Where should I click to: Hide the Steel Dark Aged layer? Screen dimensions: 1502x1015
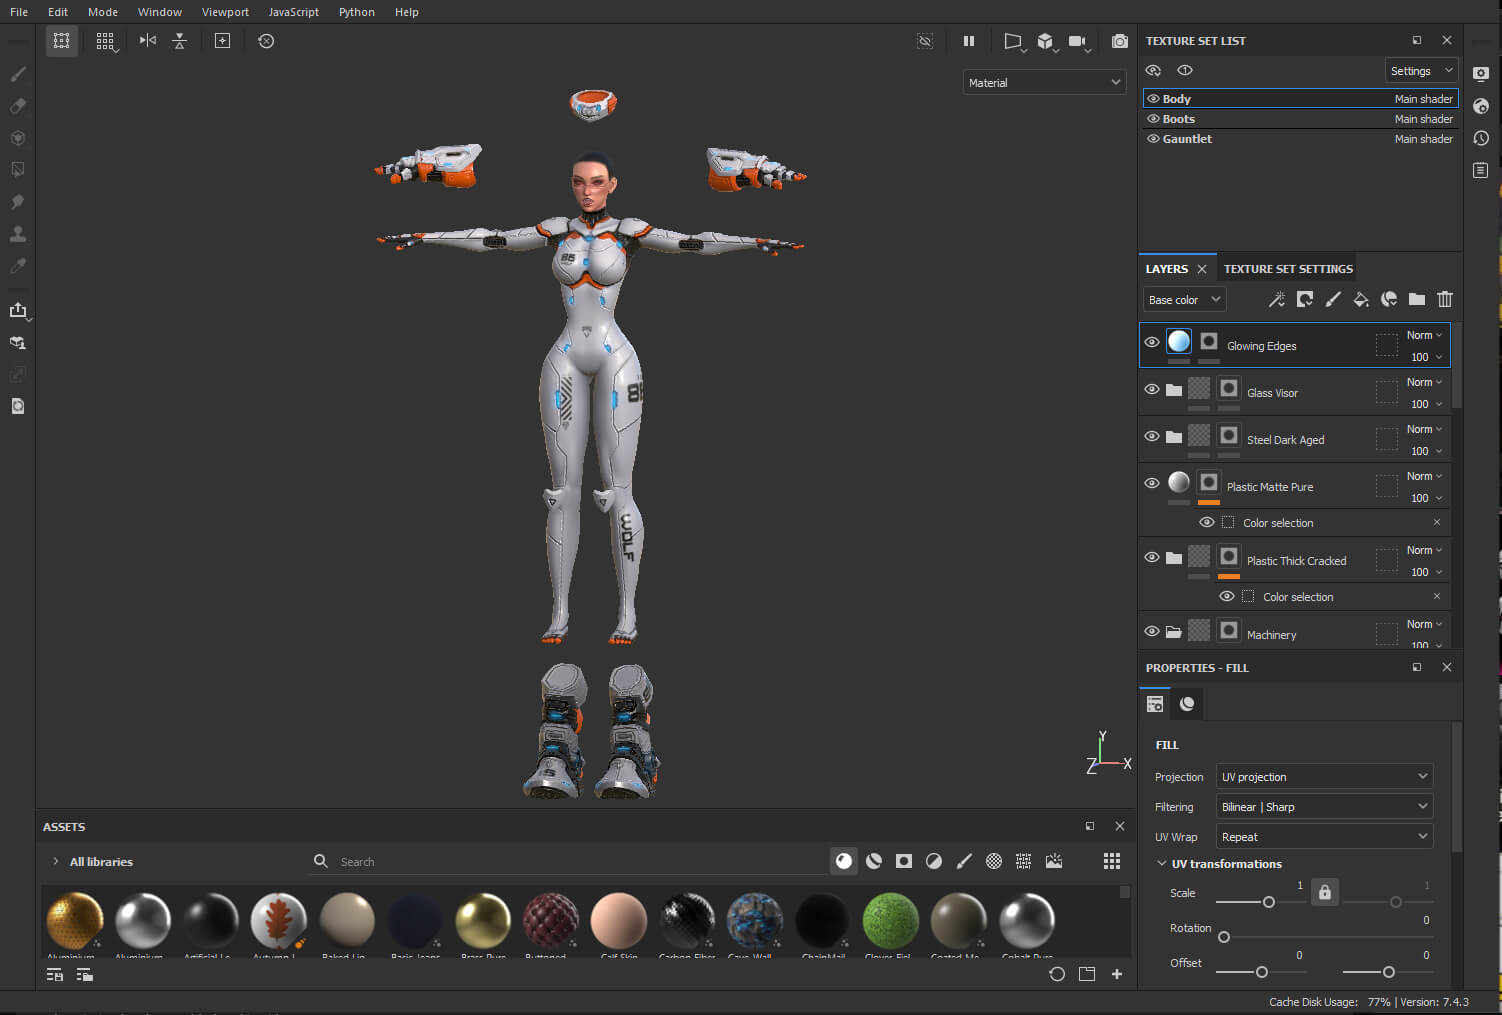click(1152, 436)
